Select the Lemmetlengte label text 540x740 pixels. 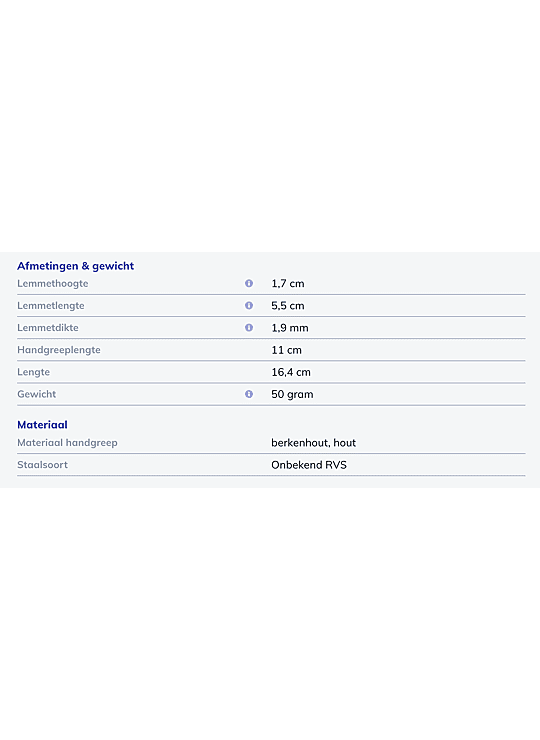click(51, 306)
